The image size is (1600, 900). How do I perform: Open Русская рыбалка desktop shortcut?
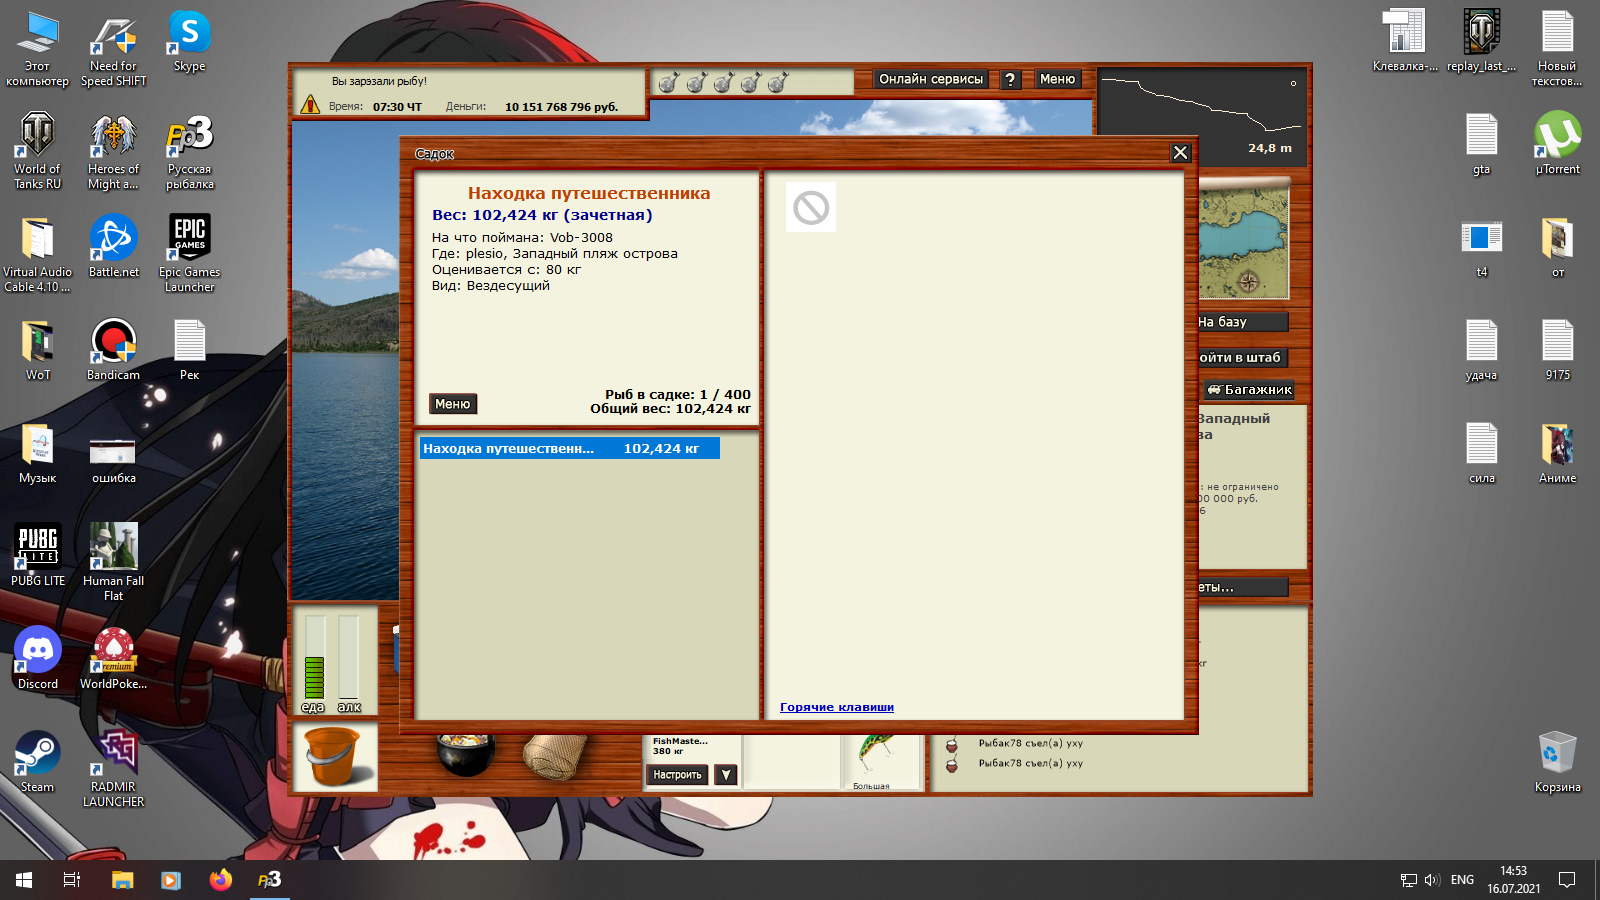(x=189, y=152)
